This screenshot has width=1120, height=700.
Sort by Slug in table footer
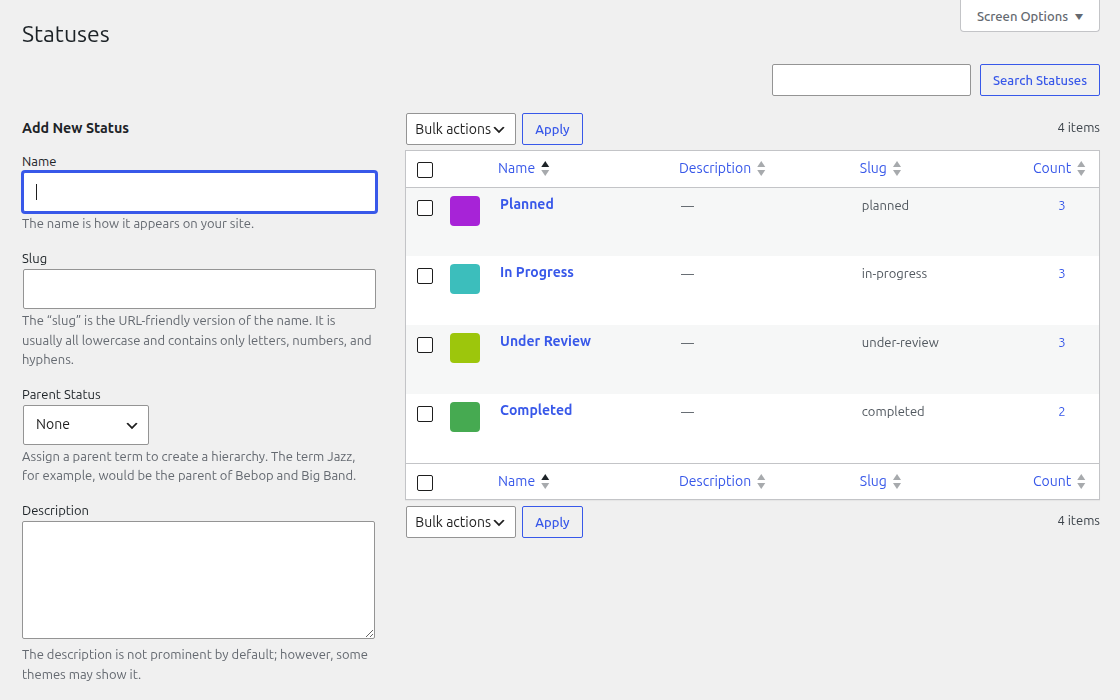(x=880, y=481)
